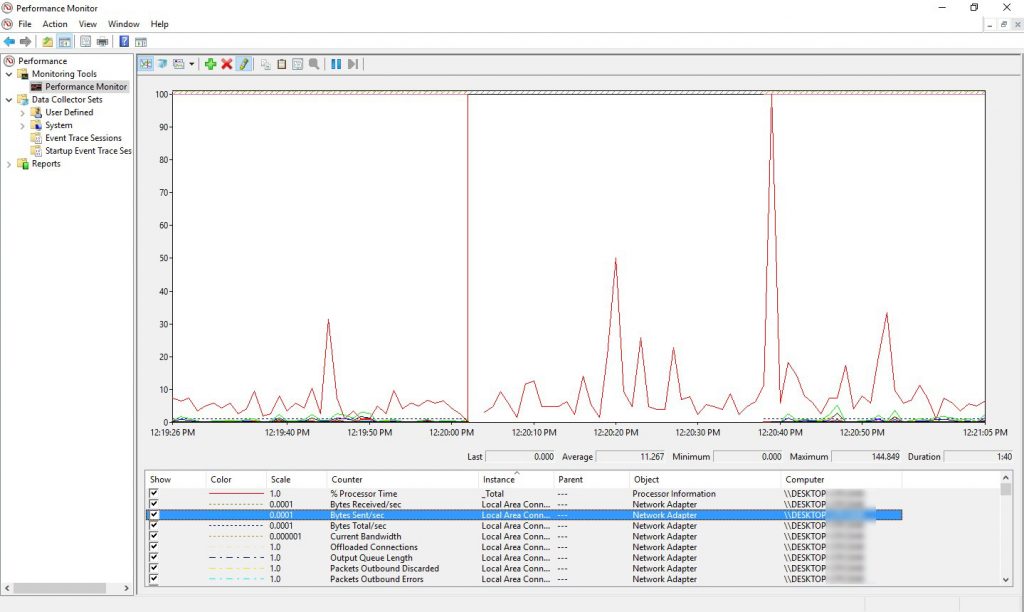
Task: Select the Event Trace Sessions item
Action: coord(83,138)
